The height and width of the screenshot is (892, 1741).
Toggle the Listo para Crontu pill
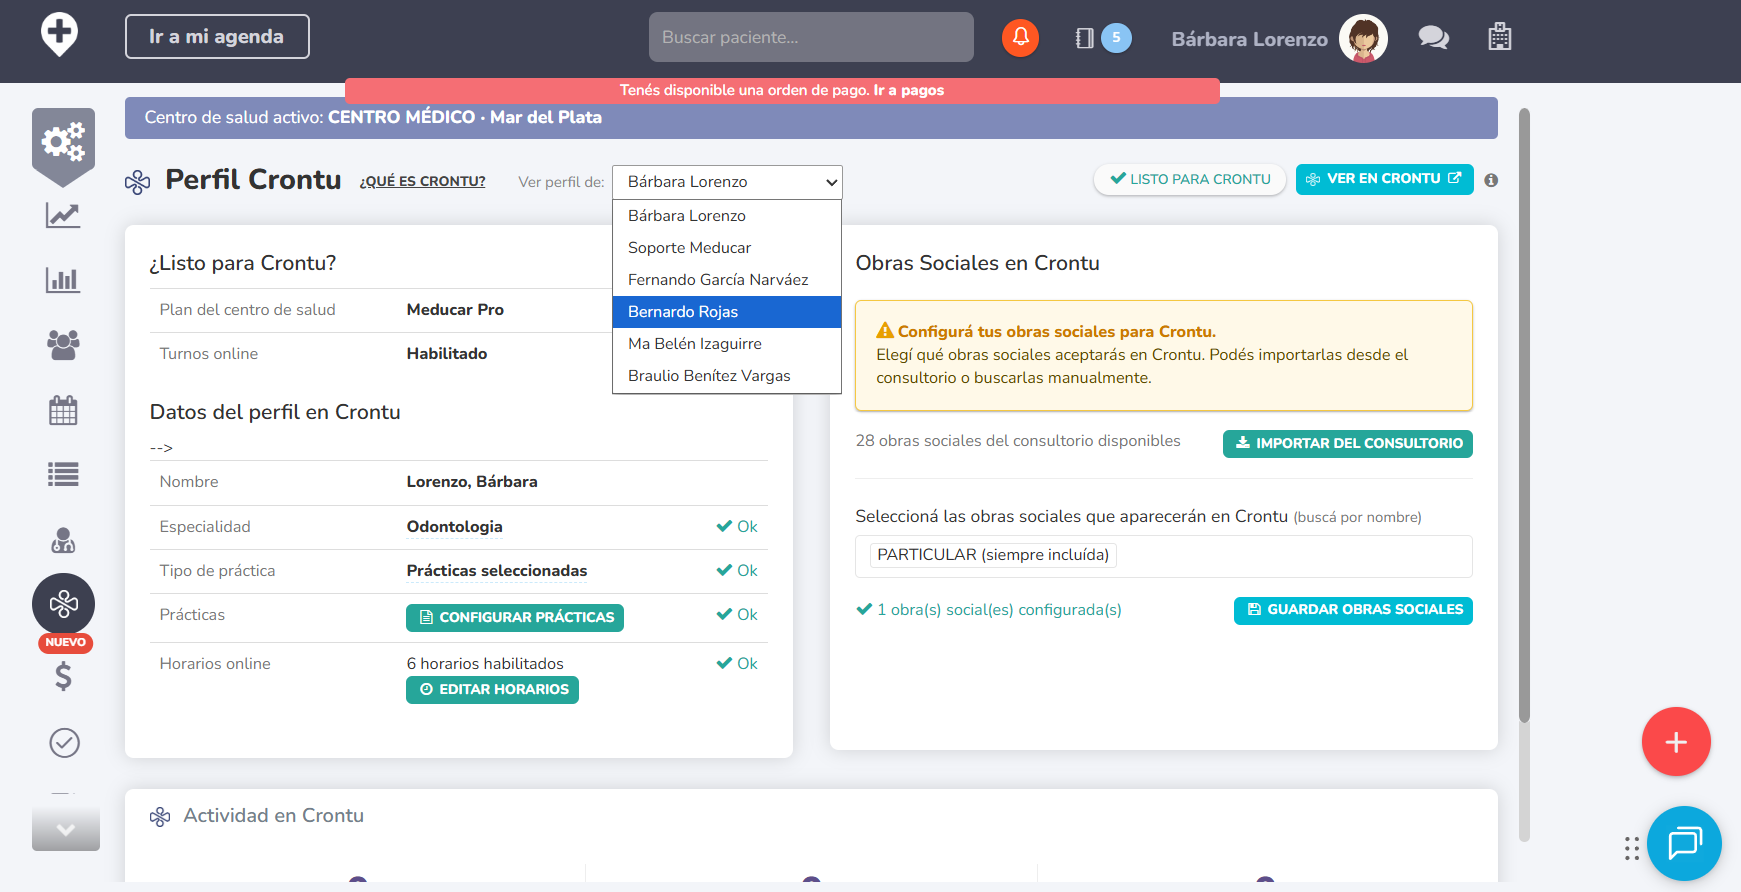pos(1190,180)
